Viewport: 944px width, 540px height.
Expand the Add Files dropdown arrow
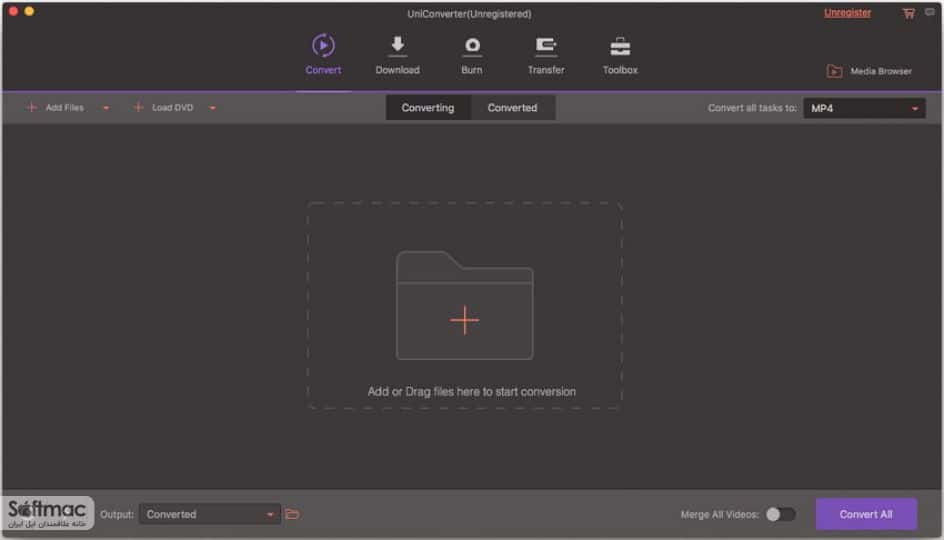(x=106, y=108)
